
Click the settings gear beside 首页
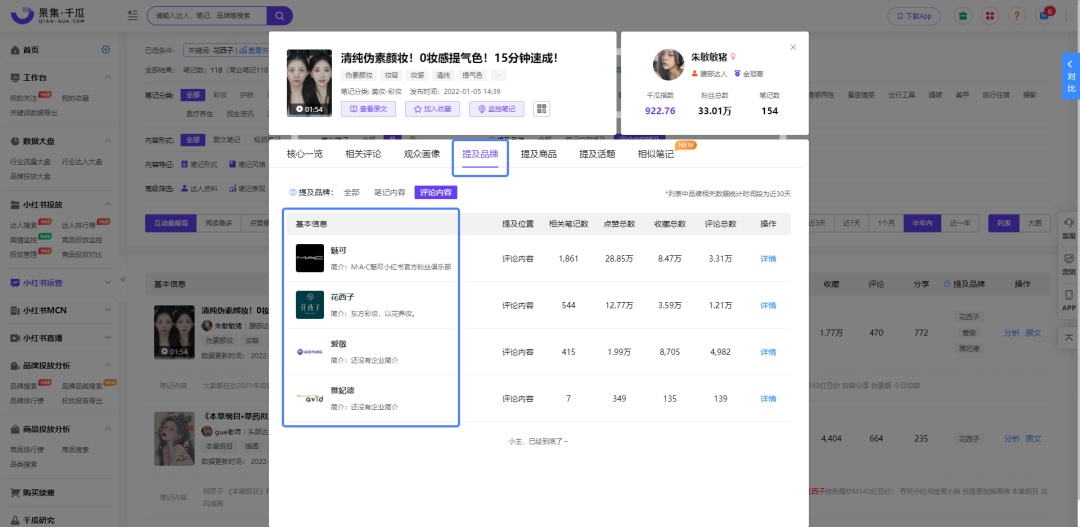coord(105,50)
